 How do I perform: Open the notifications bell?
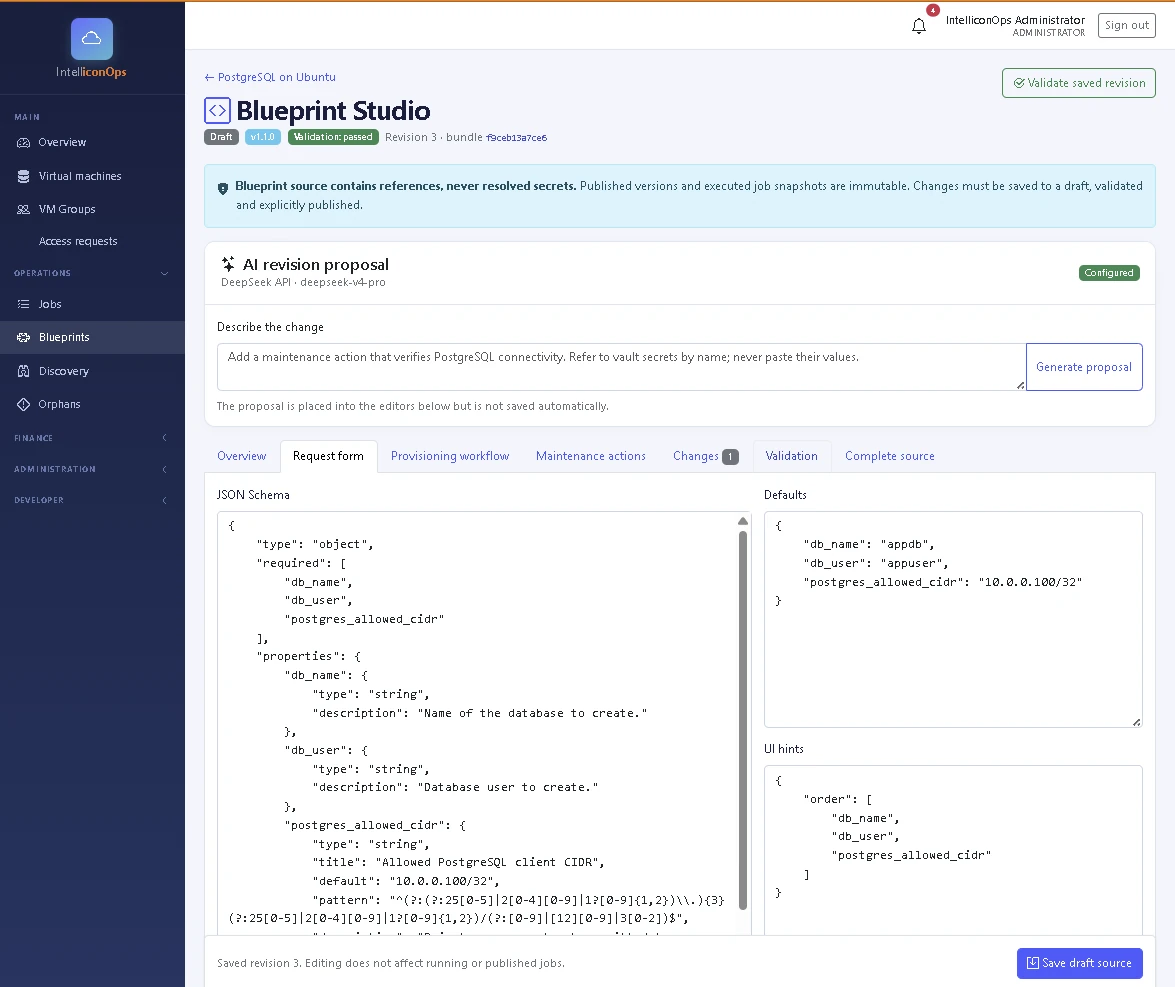coord(919,26)
